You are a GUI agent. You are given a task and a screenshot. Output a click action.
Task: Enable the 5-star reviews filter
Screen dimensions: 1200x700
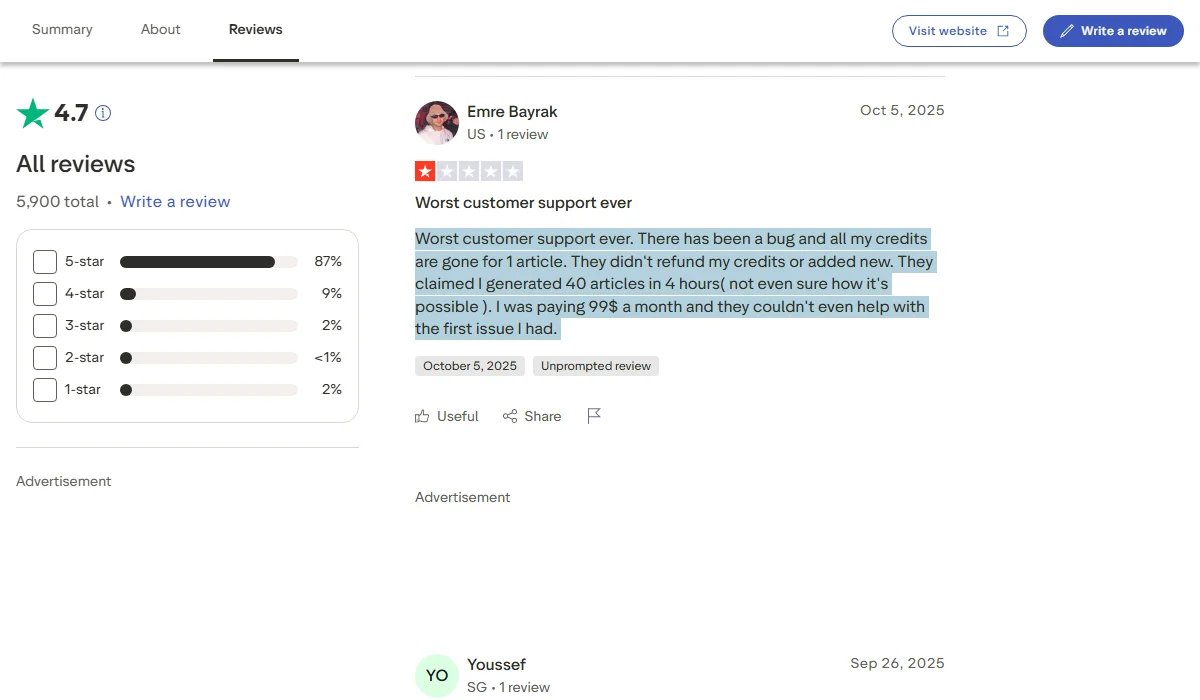pos(44,261)
